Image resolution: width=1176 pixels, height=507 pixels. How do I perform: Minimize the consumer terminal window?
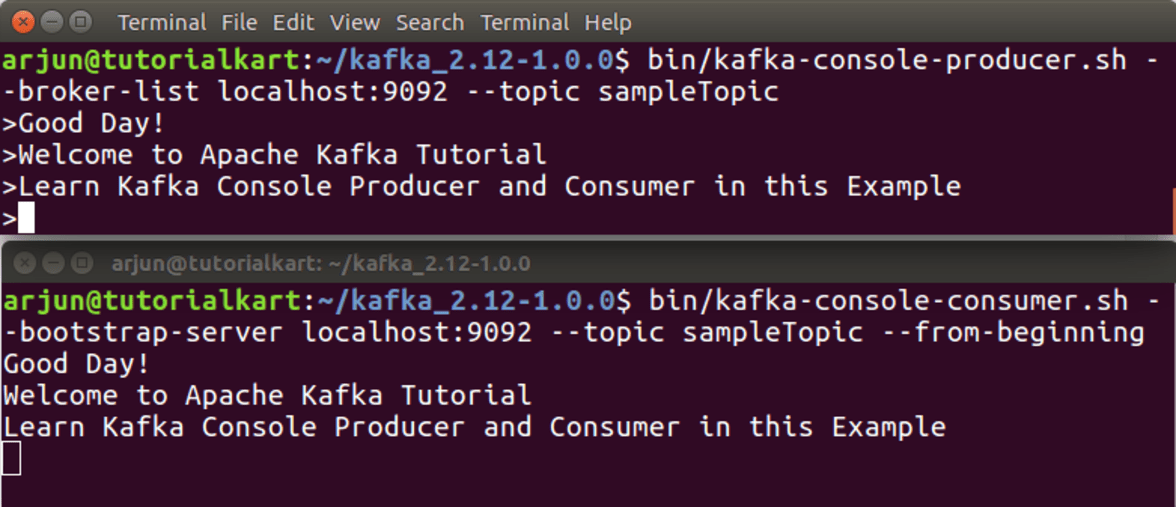tap(53, 264)
